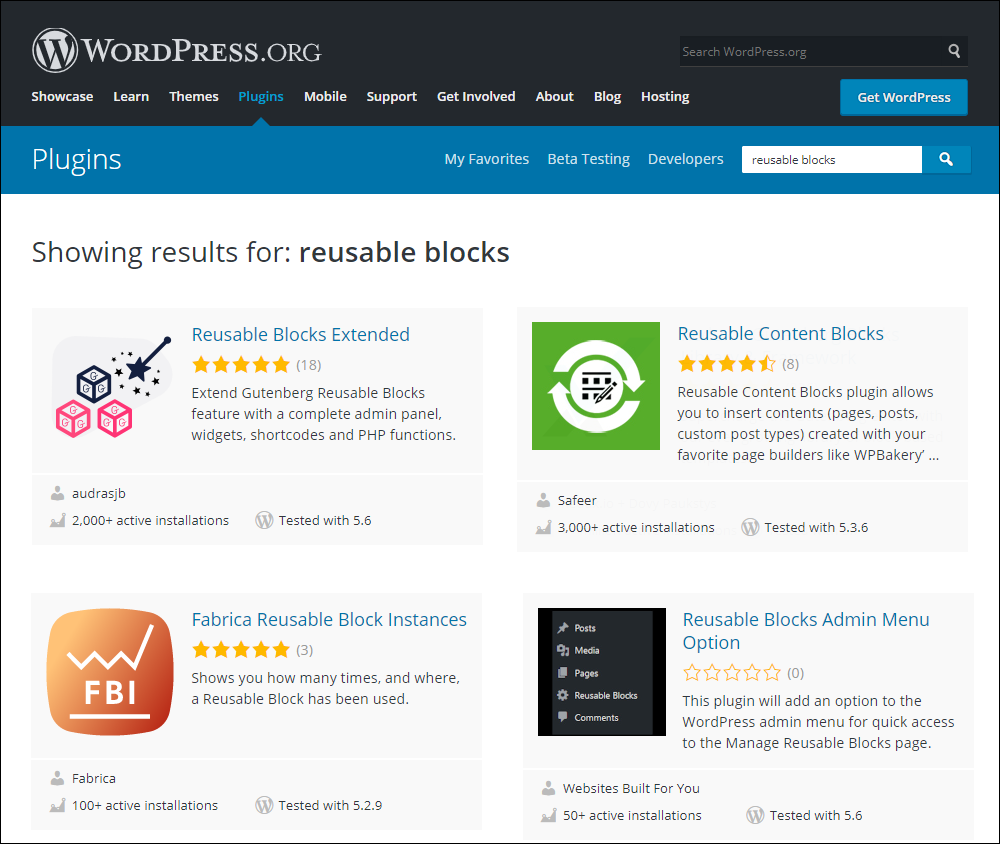Open Reusable Blocks Admin Menu Option title
Image resolution: width=1000 pixels, height=844 pixels.
point(806,631)
